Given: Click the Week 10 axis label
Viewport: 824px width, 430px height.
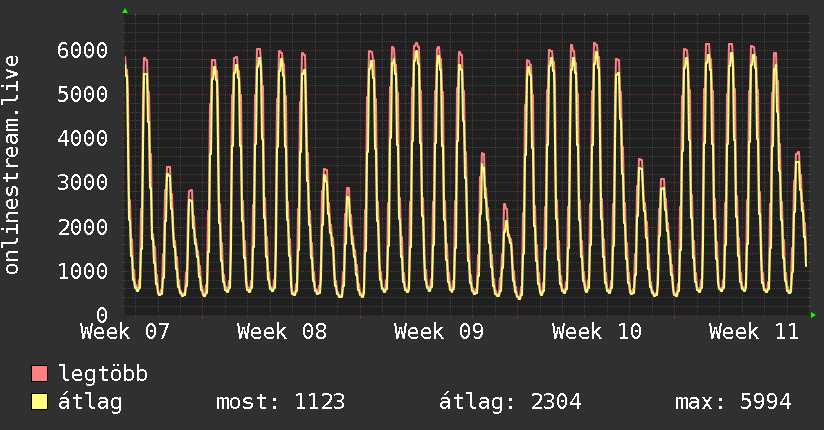Looking at the screenshot, I should (x=596, y=331).
